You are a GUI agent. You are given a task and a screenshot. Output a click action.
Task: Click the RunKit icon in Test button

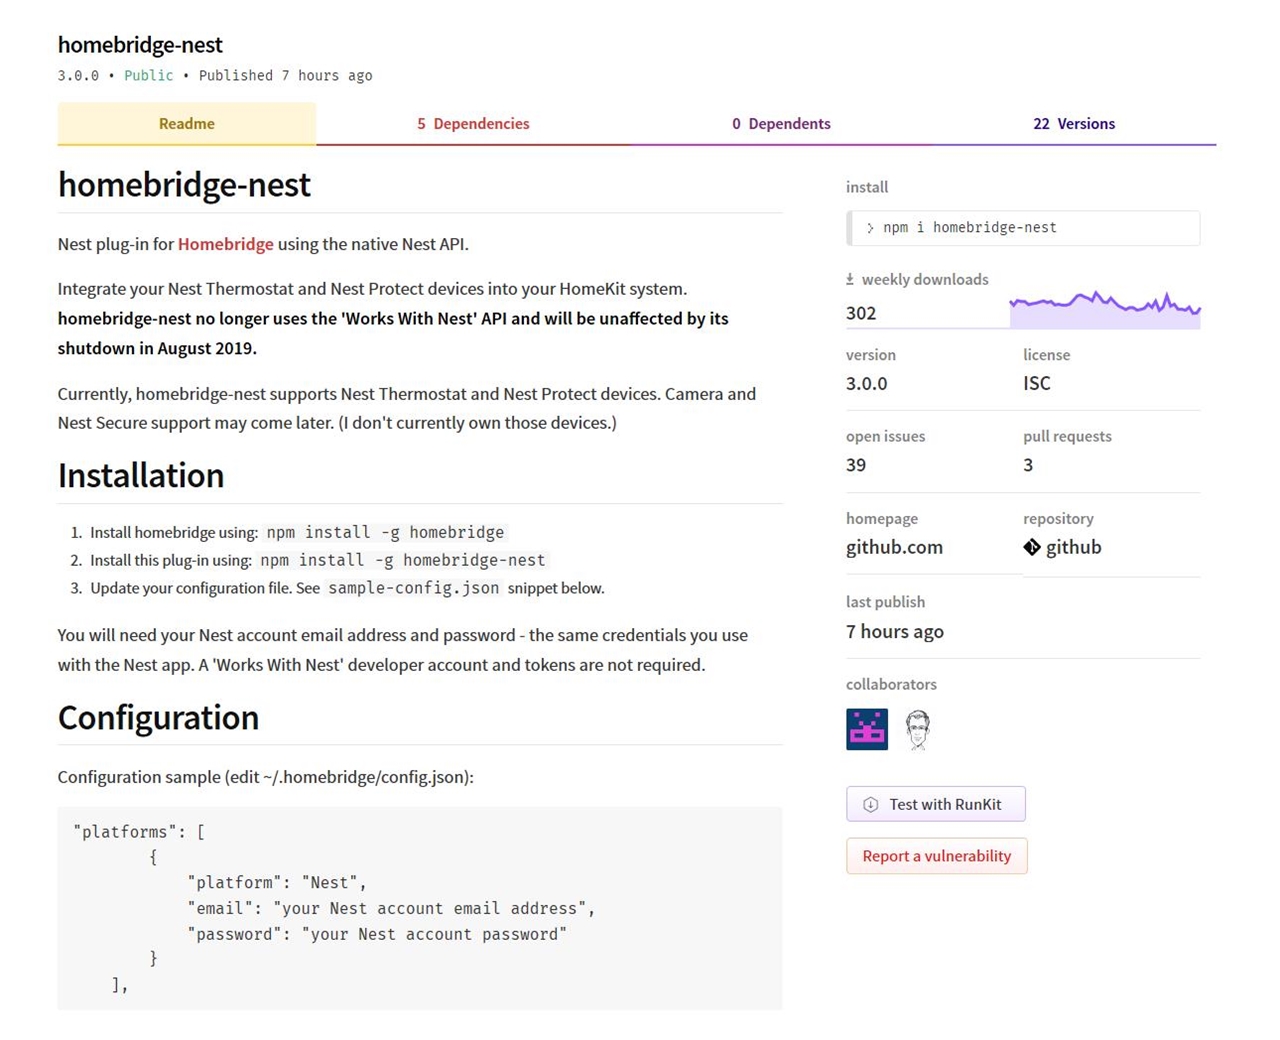(x=871, y=804)
